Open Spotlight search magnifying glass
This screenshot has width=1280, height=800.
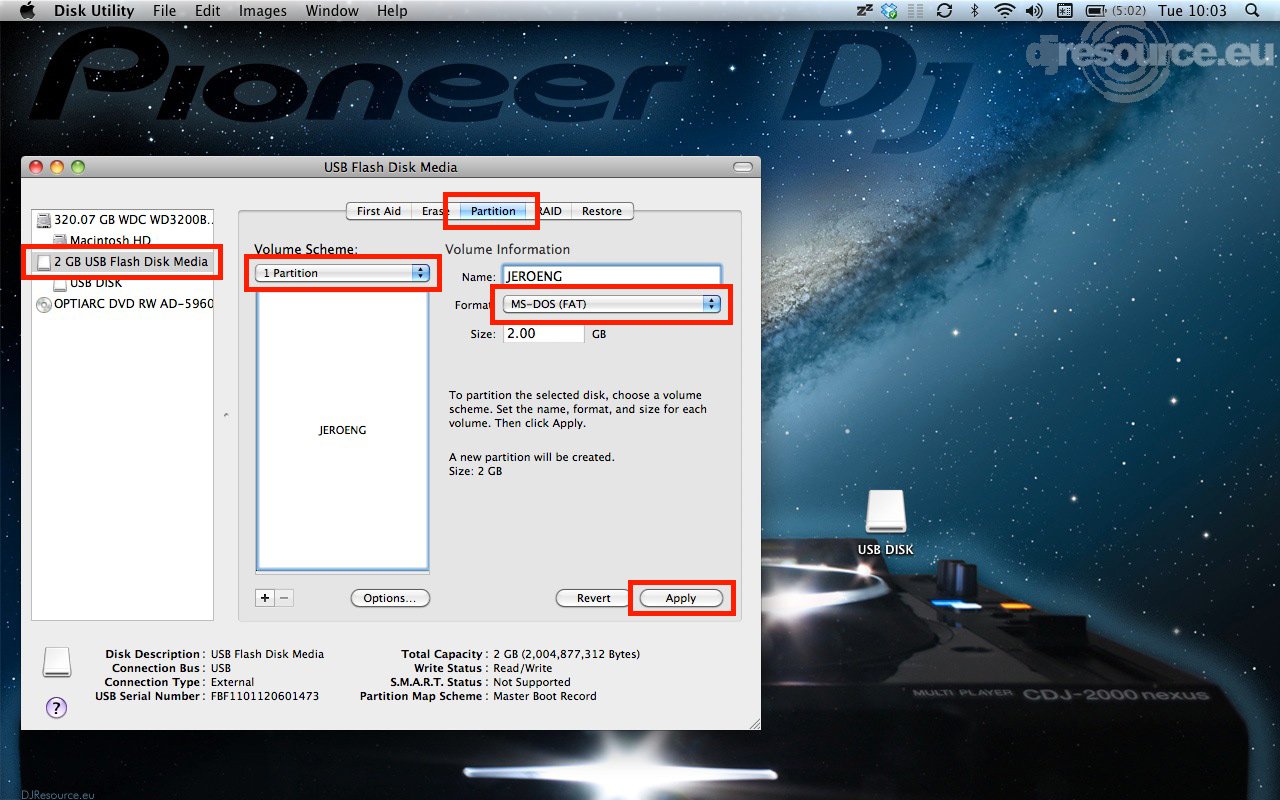click(x=1252, y=11)
